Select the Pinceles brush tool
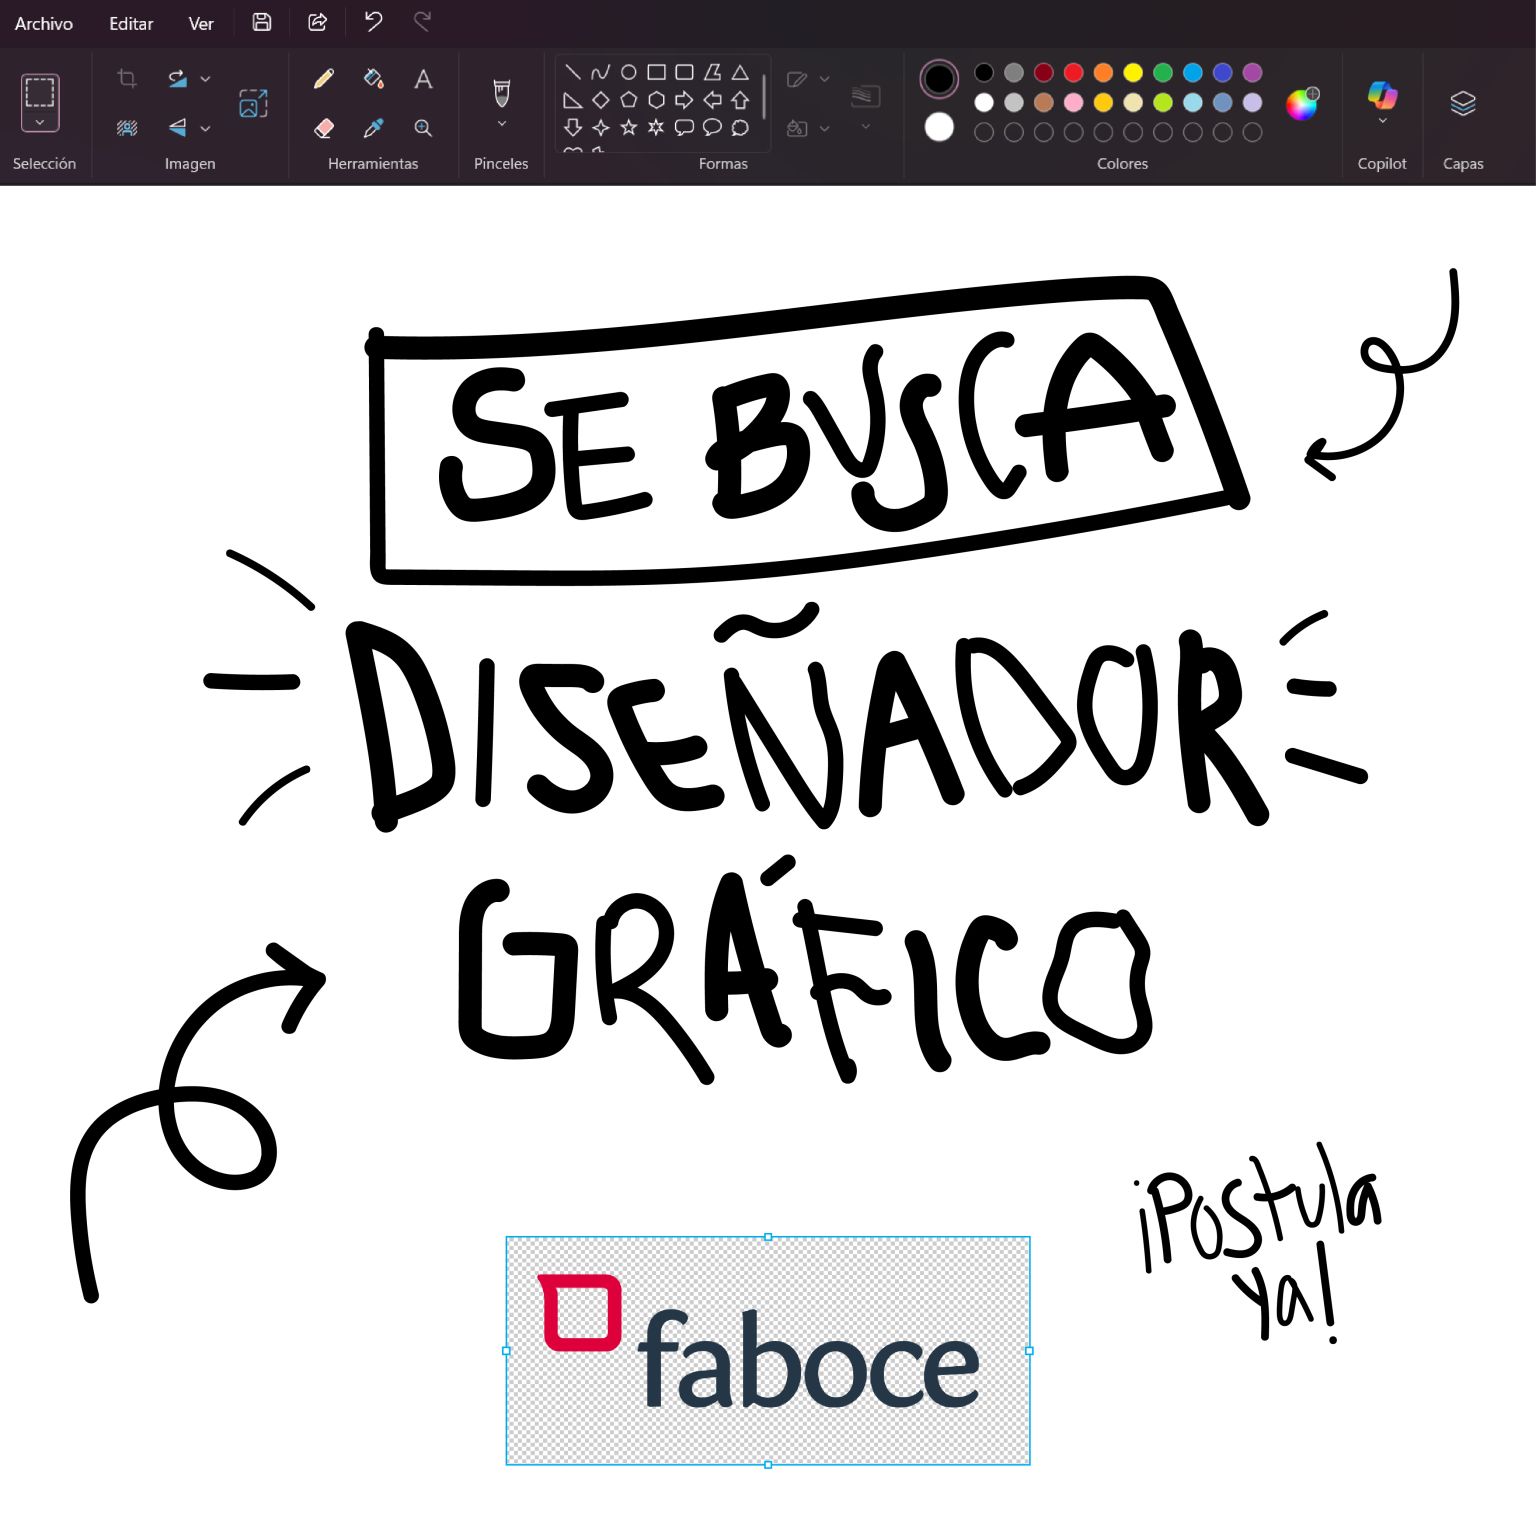Image resolution: width=1536 pixels, height=1536 pixels. (x=502, y=93)
